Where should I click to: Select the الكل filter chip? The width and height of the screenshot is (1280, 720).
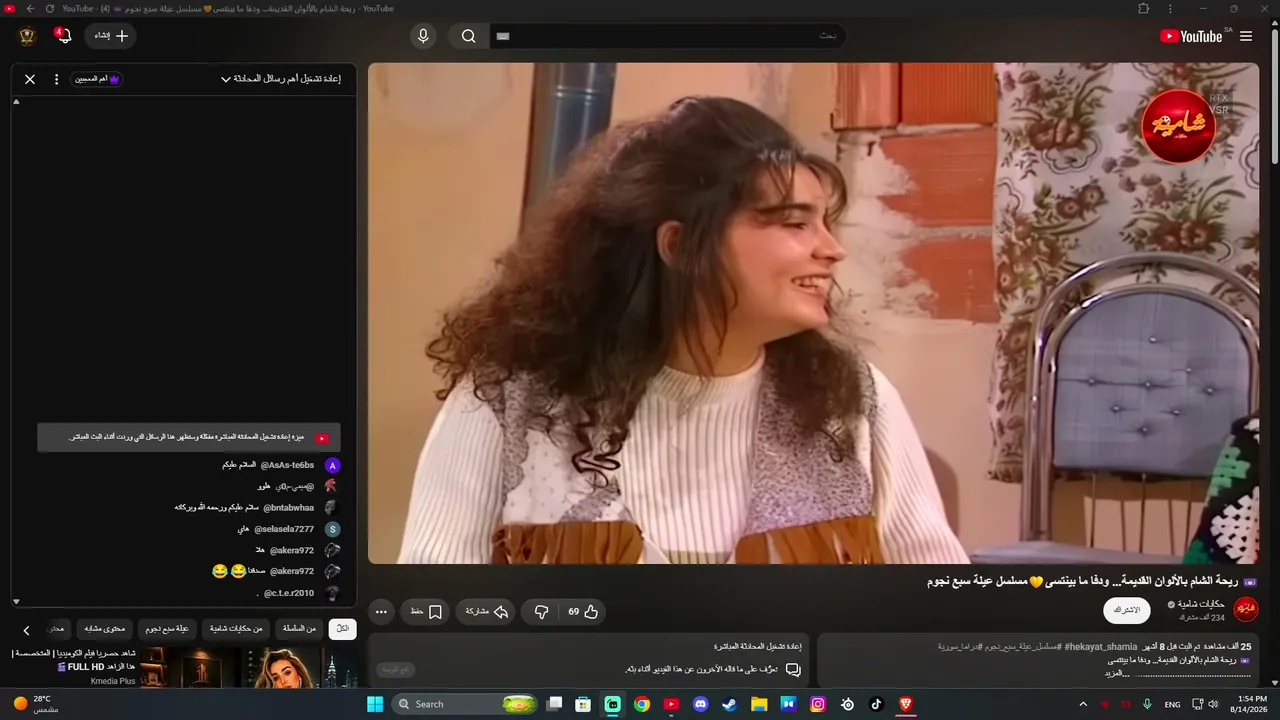342,629
